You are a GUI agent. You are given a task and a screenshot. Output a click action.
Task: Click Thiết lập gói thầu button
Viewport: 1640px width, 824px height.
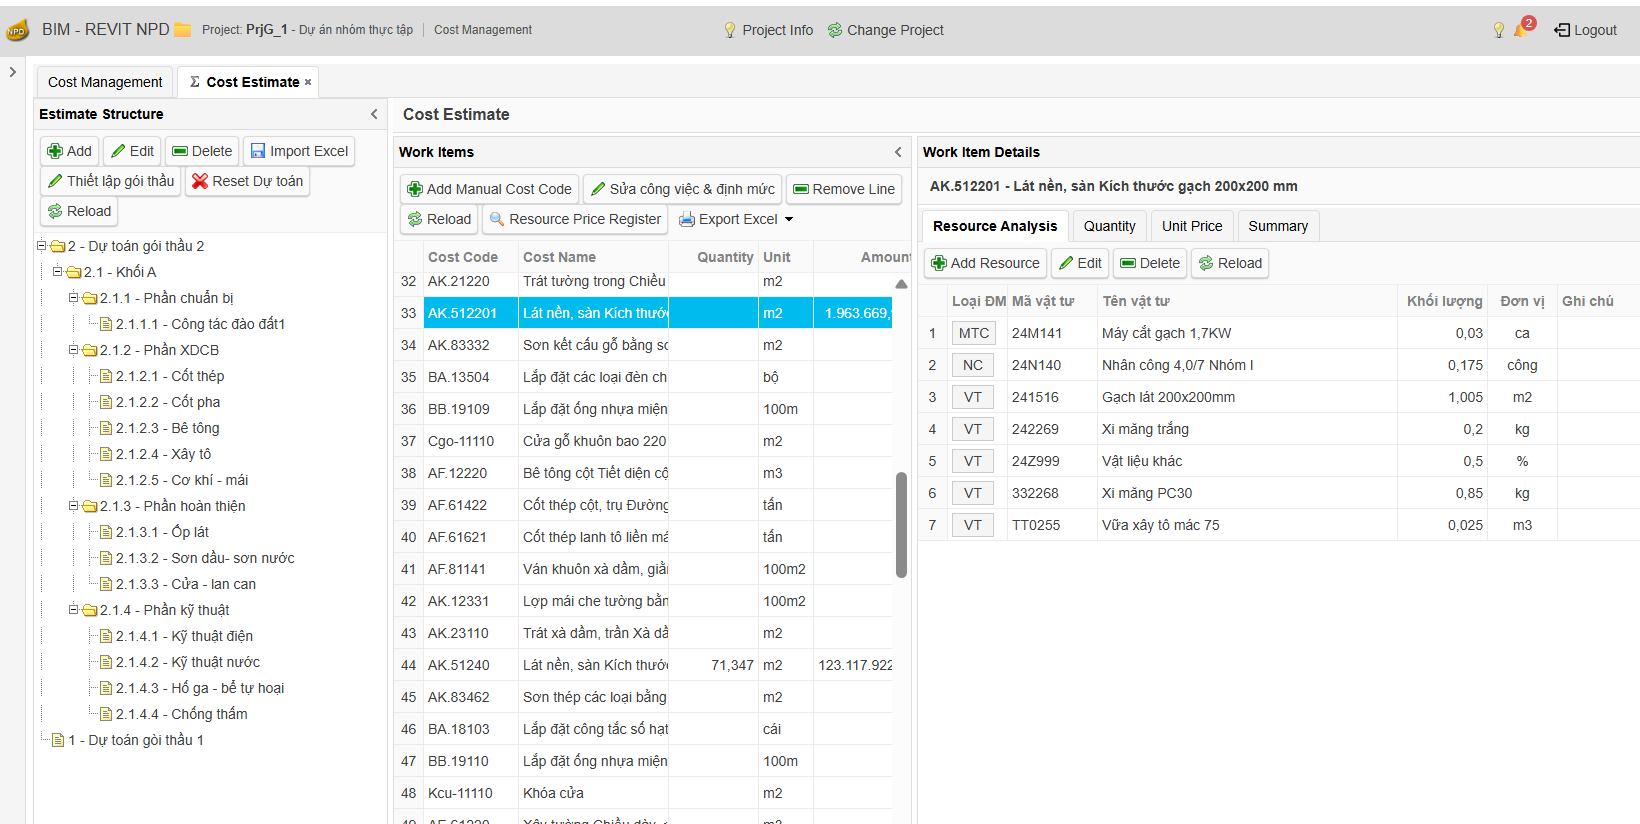(111, 181)
